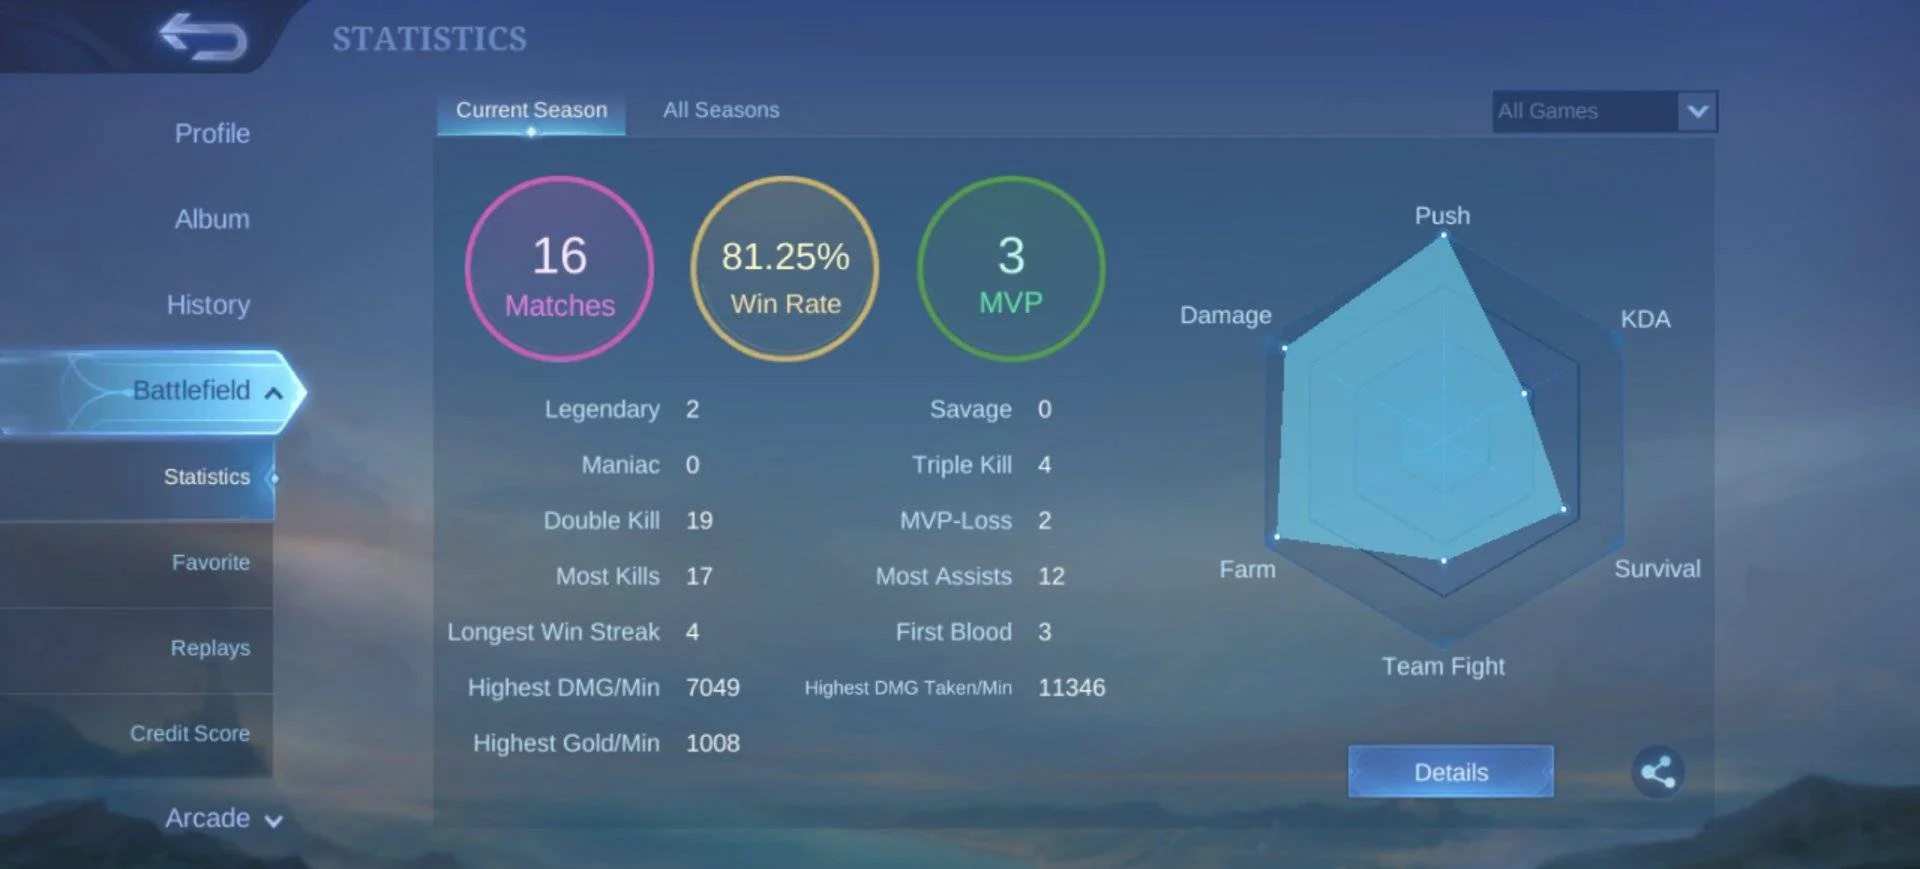Click the Legendary stat row

coord(622,409)
